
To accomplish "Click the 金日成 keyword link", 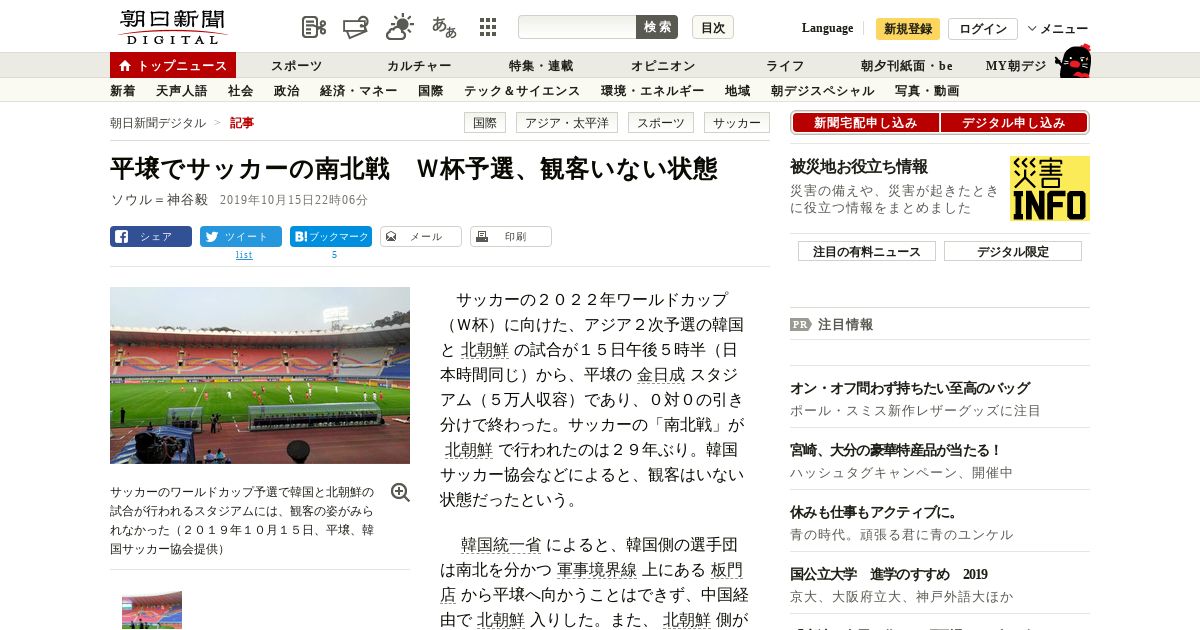I will coord(661,375).
